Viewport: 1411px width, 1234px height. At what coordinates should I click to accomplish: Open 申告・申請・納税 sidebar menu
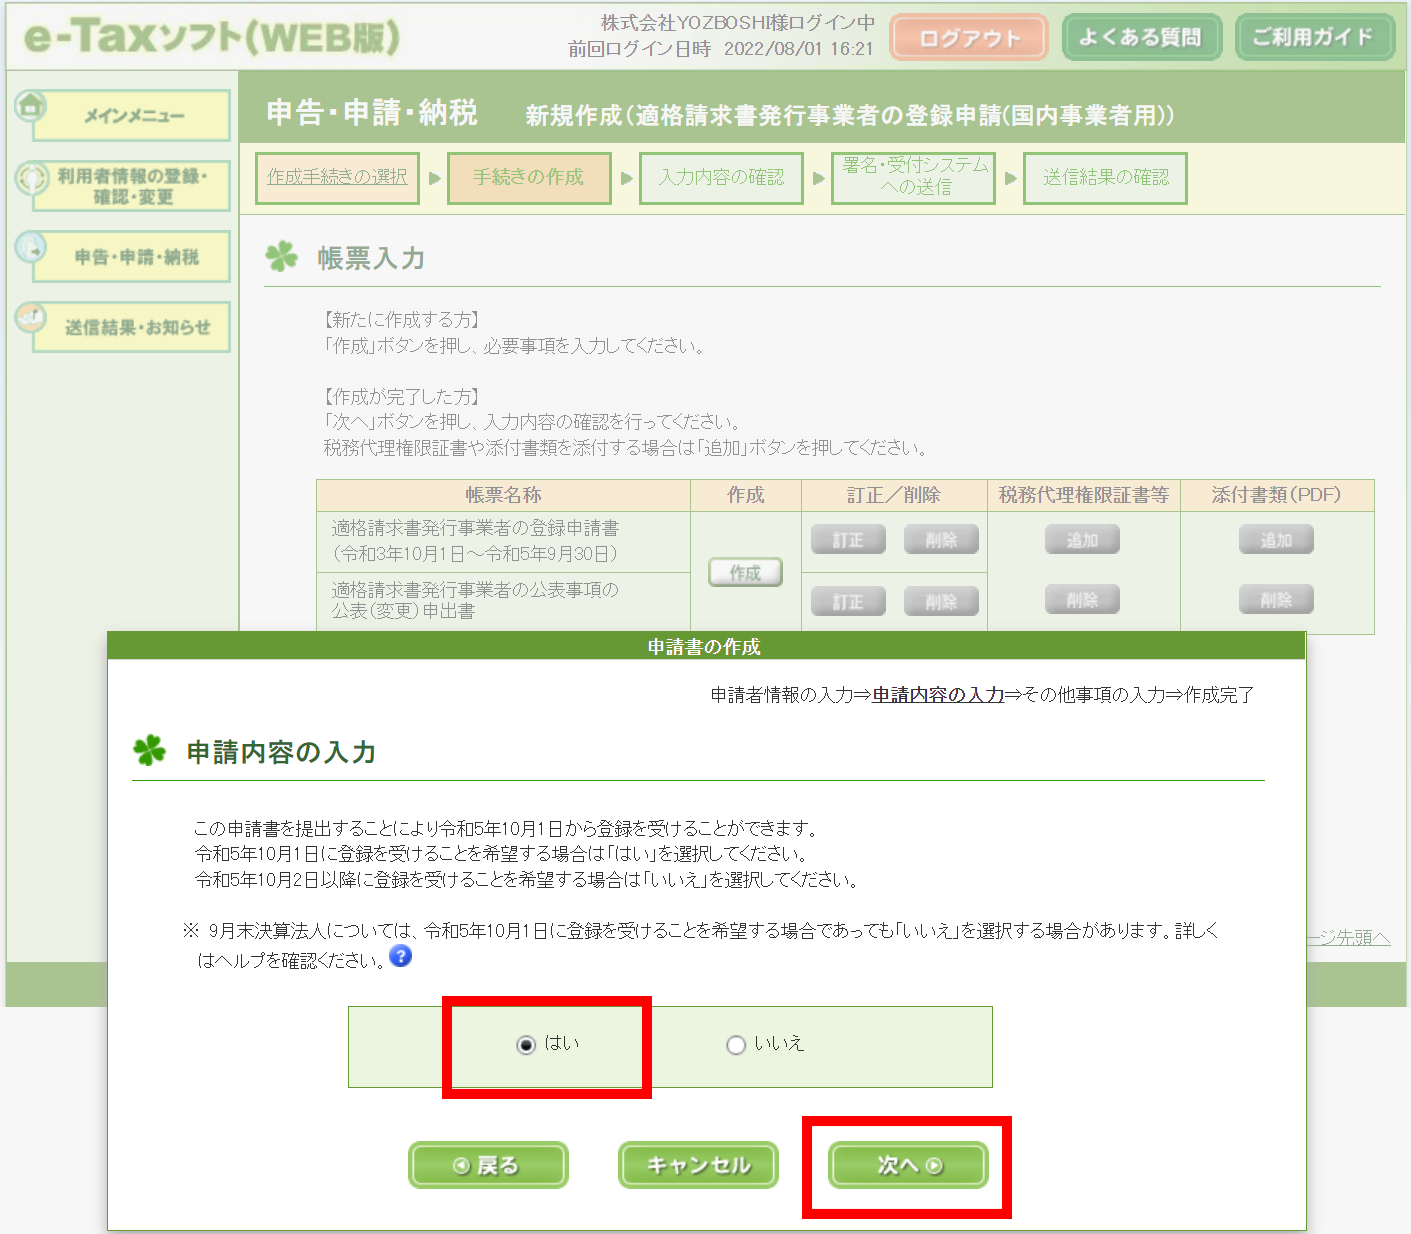pyautogui.click(x=132, y=257)
